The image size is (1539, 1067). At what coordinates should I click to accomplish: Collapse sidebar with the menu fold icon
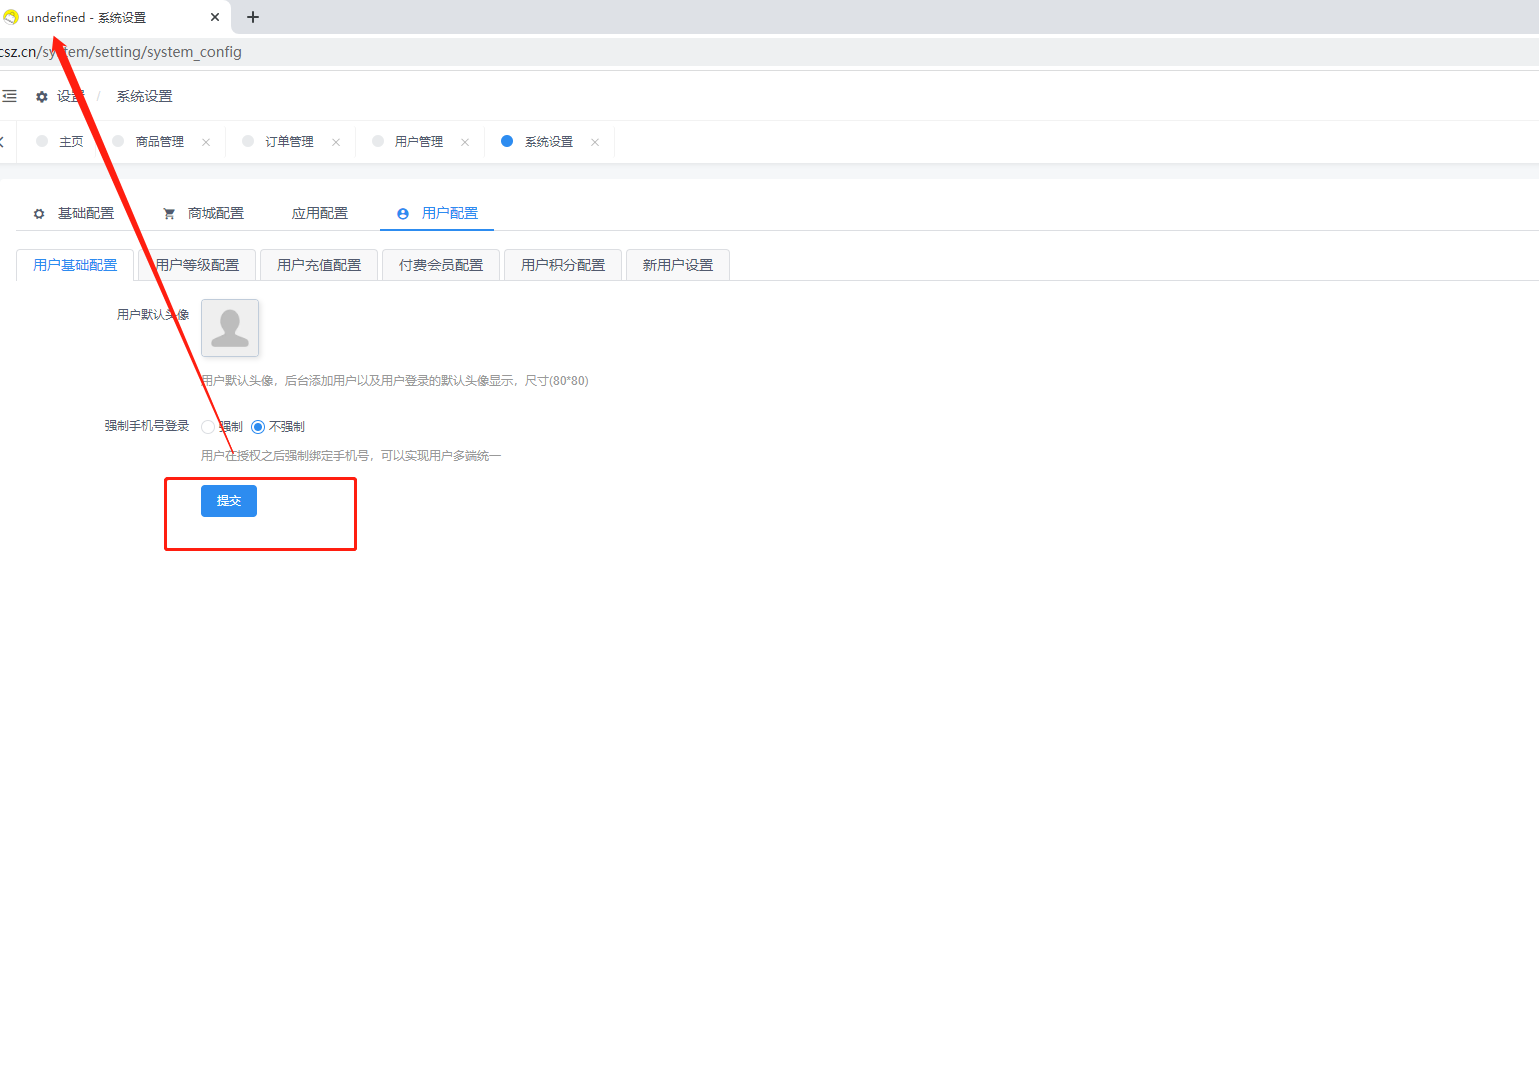point(9,96)
